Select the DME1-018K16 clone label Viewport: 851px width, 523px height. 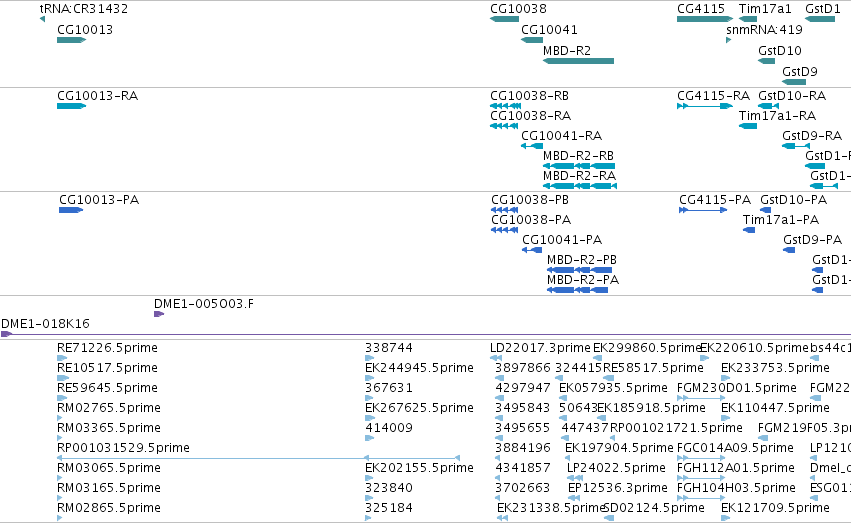point(45,324)
